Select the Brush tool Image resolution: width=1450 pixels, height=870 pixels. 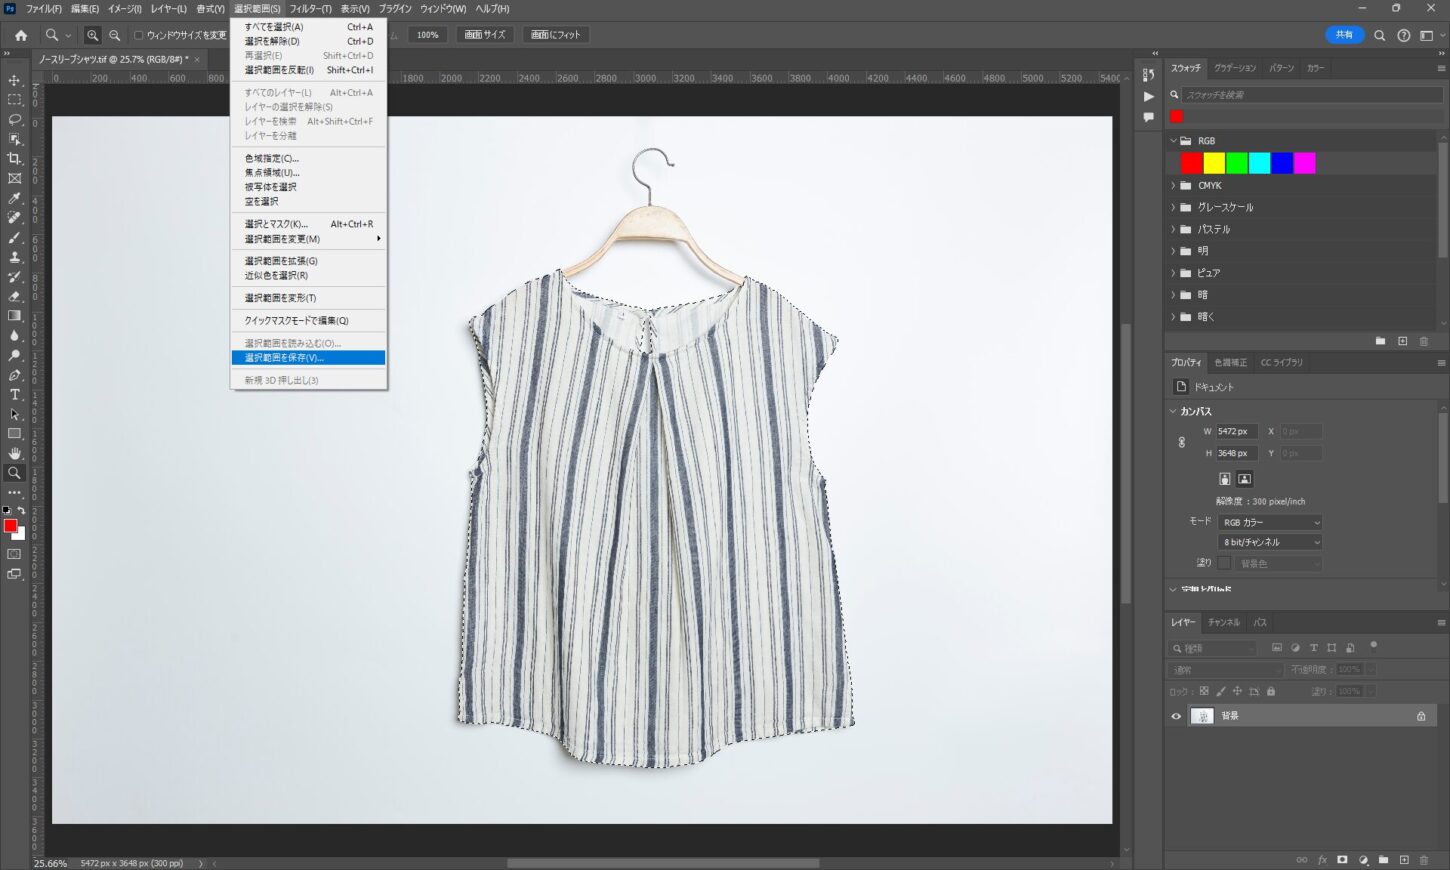coord(14,237)
